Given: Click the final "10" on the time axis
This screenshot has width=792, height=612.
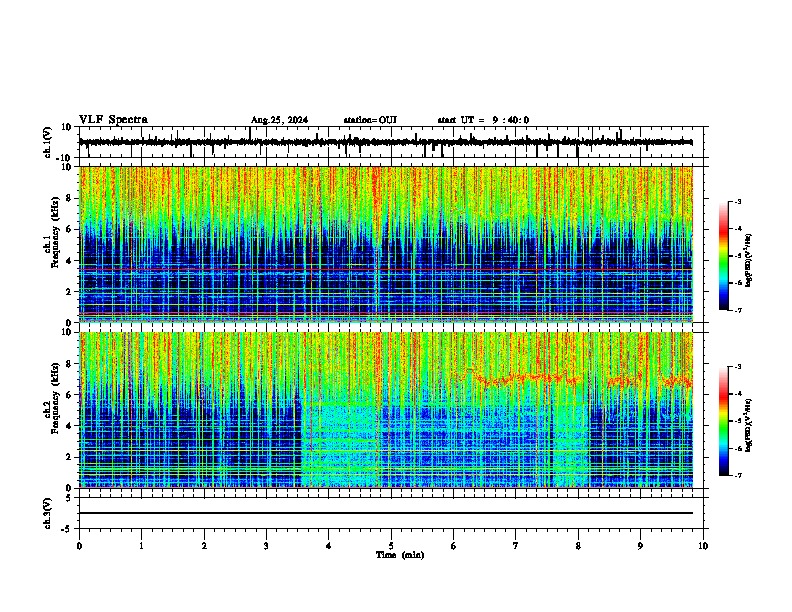Looking at the screenshot, I should click(x=703, y=546).
